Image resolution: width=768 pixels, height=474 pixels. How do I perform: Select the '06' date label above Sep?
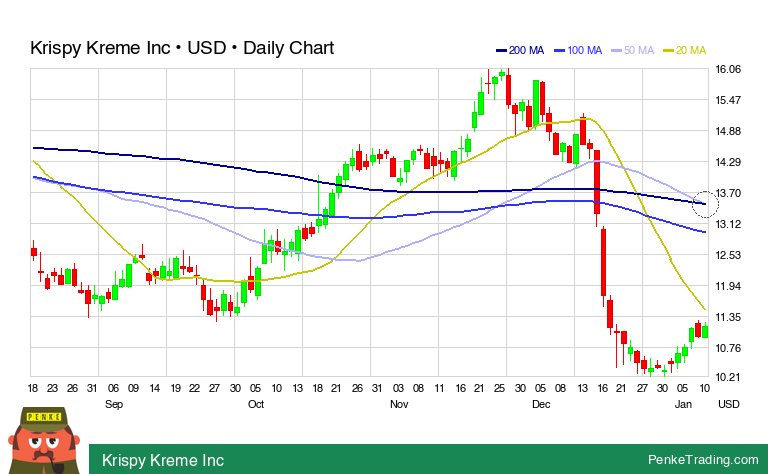click(x=113, y=388)
